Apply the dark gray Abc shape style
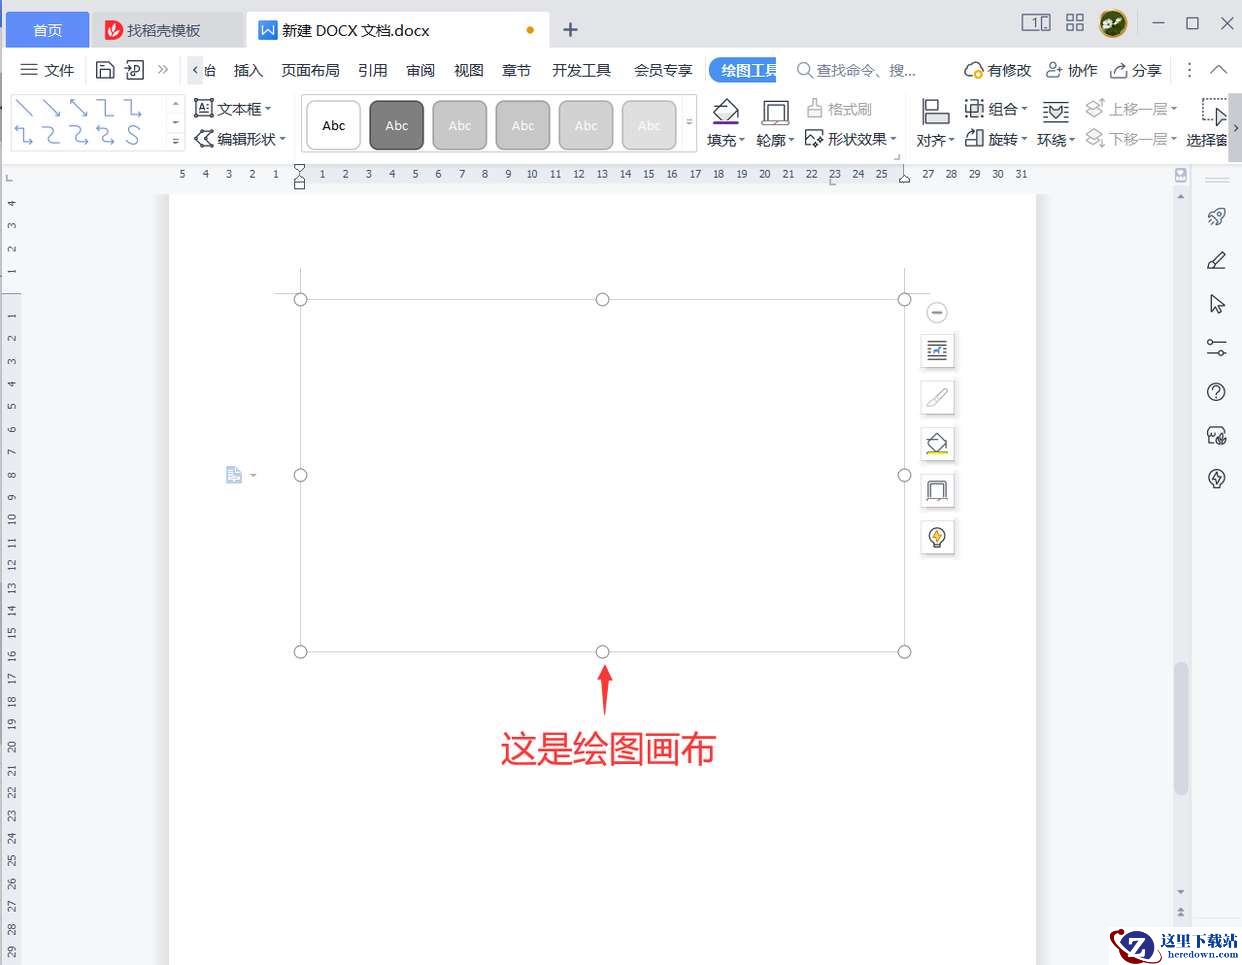1242x965 pixels. coord(397,125)
